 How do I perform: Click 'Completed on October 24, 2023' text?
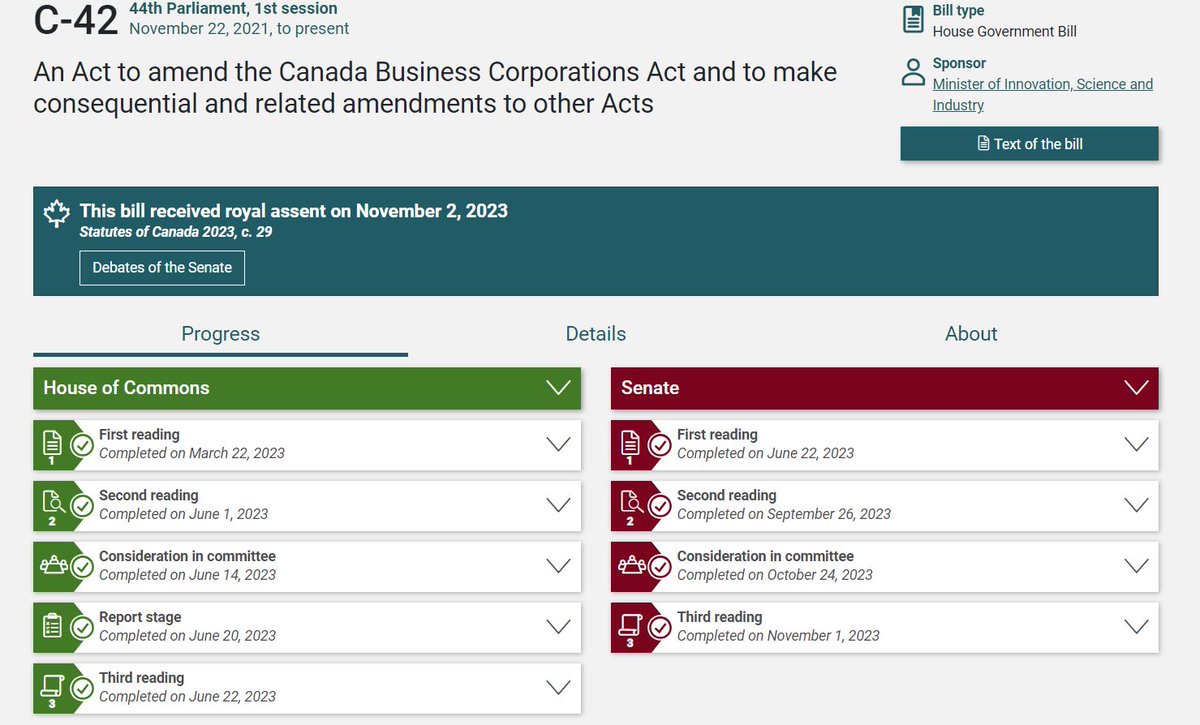[x=775, y=575]
